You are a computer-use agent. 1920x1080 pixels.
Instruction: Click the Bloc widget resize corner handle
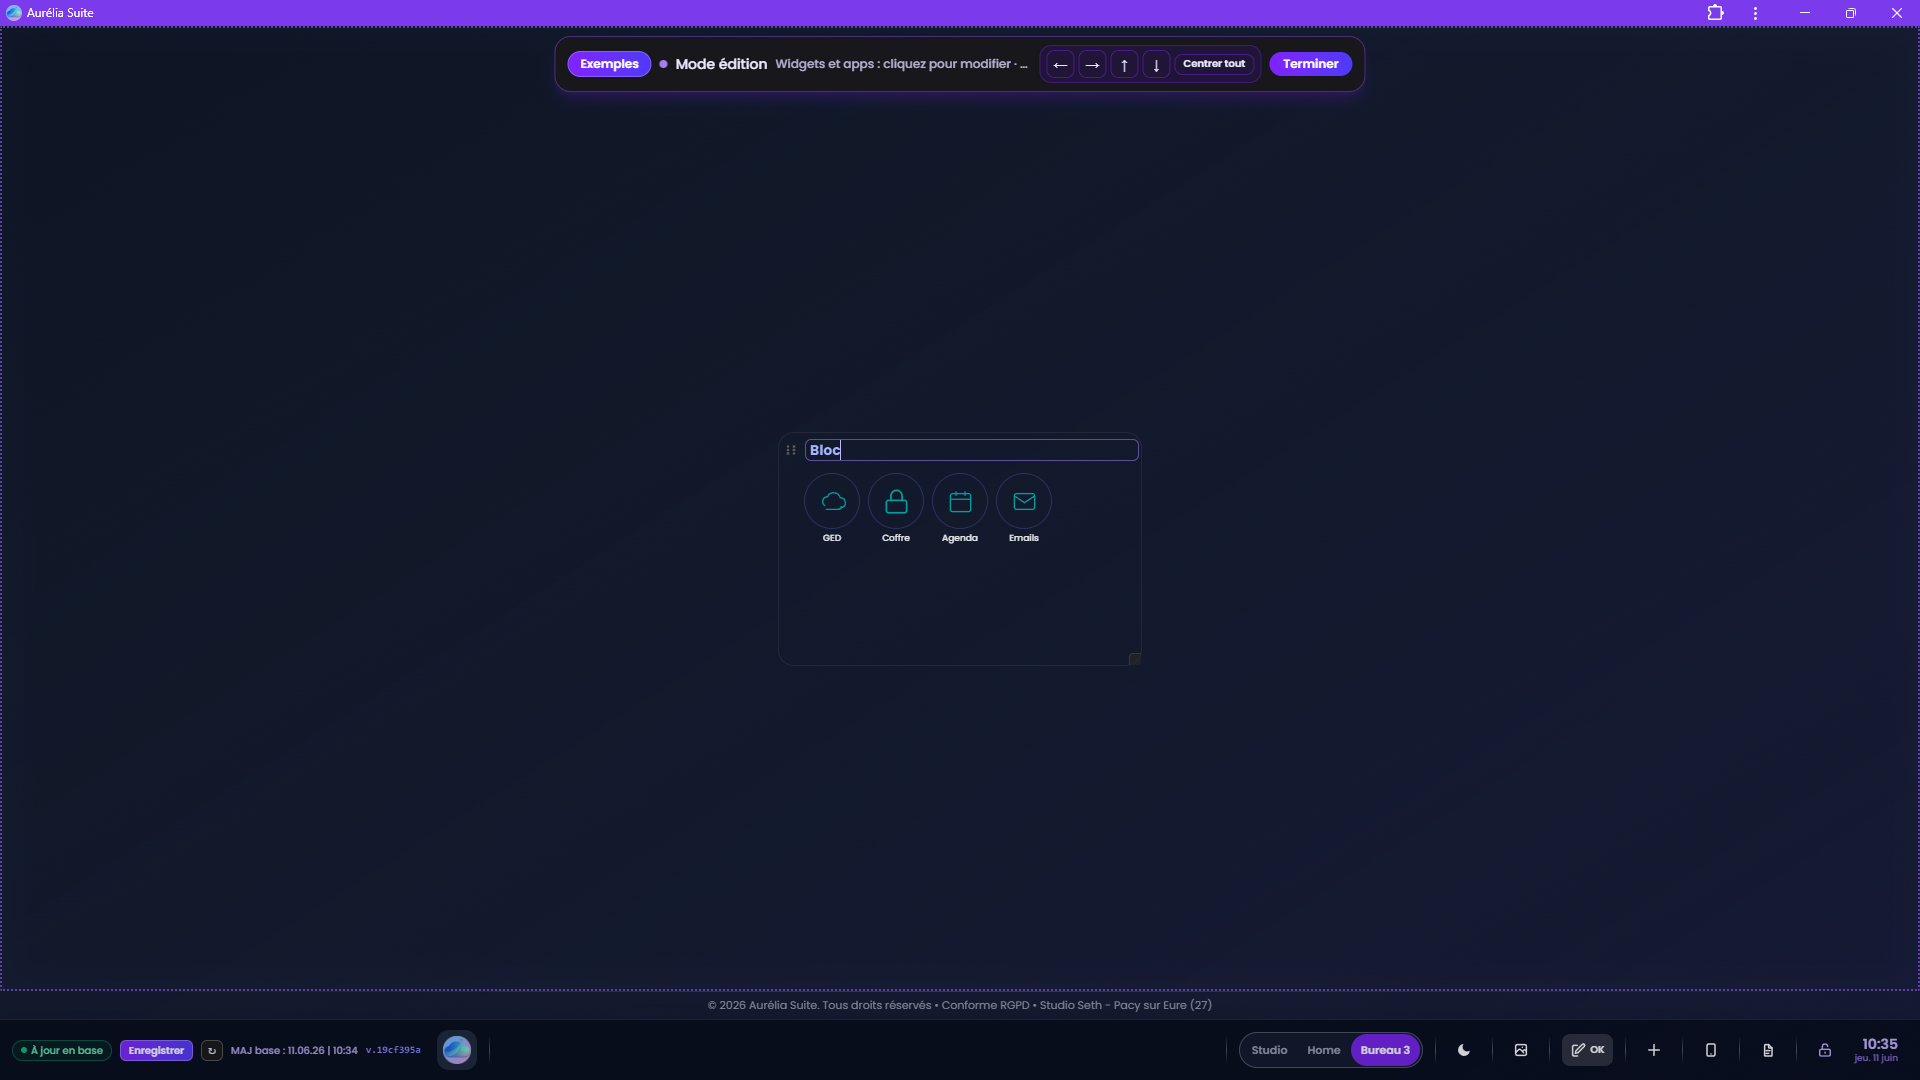(1134, 658)
